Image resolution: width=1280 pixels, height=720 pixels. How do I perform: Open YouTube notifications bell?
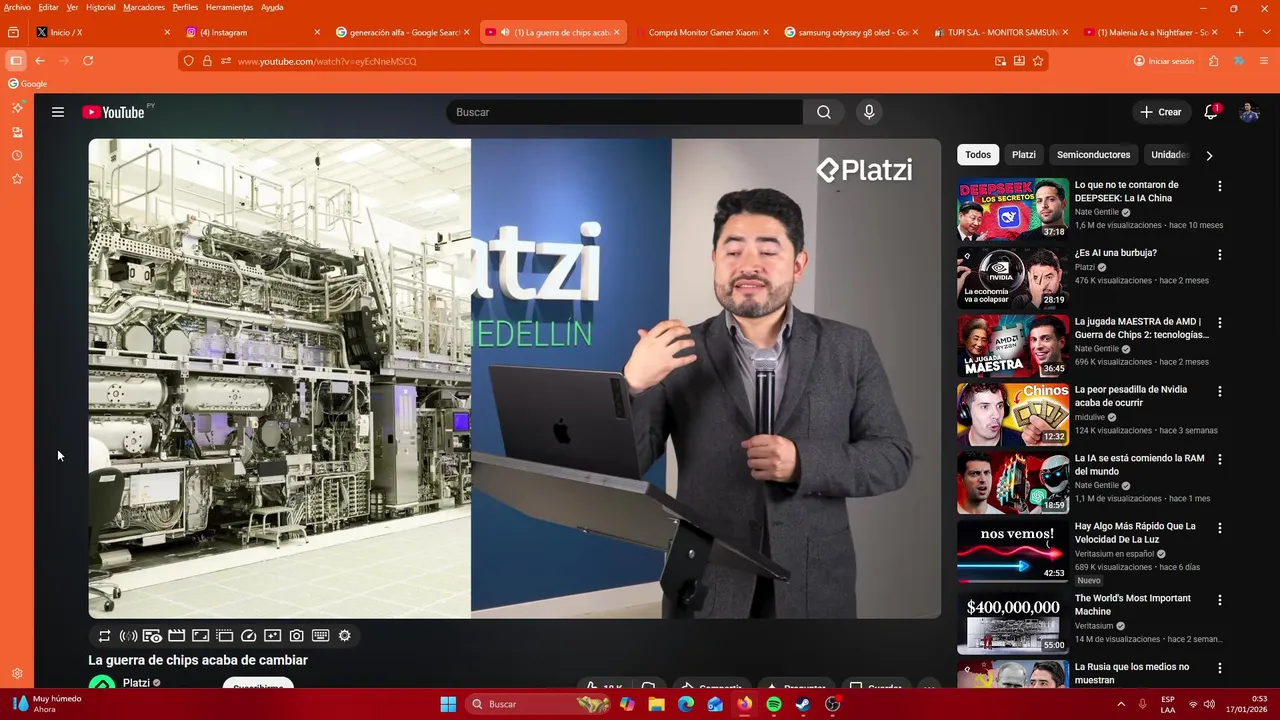(x=1211, y=112)
